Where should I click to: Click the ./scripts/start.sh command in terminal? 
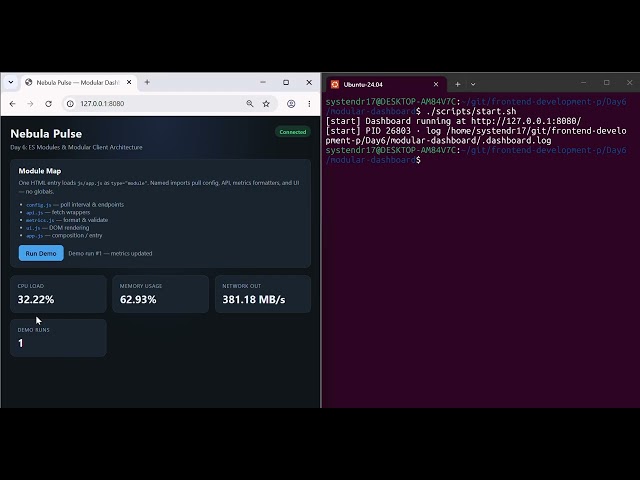[x=471, y=111]
